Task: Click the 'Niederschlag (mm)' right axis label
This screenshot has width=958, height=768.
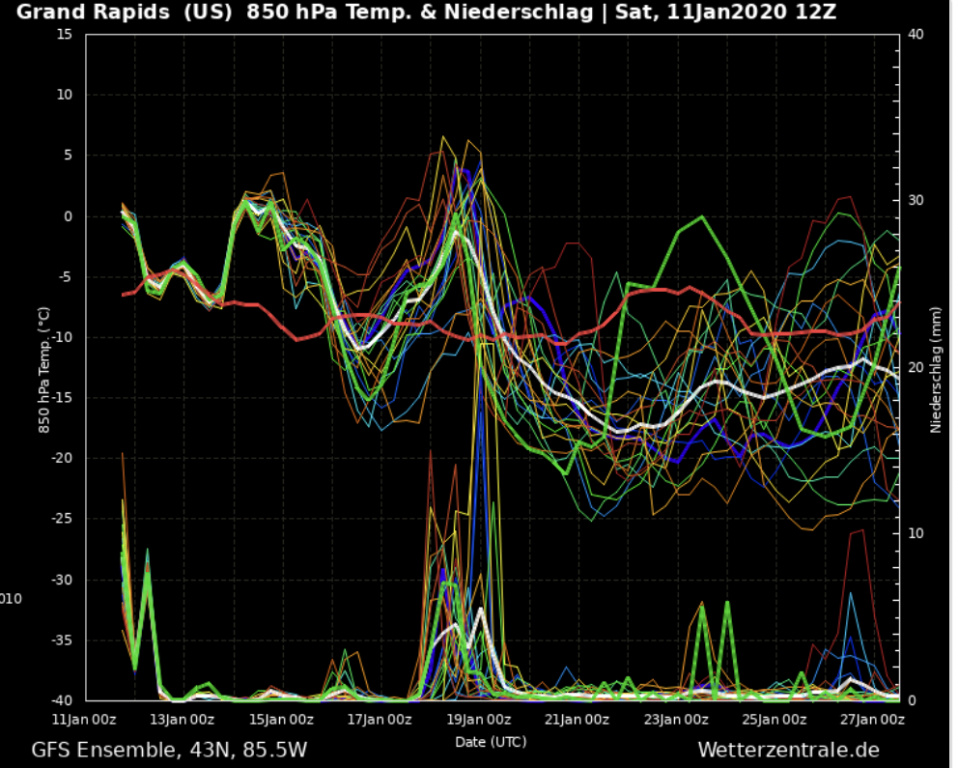Action: [x=936, y=369]
